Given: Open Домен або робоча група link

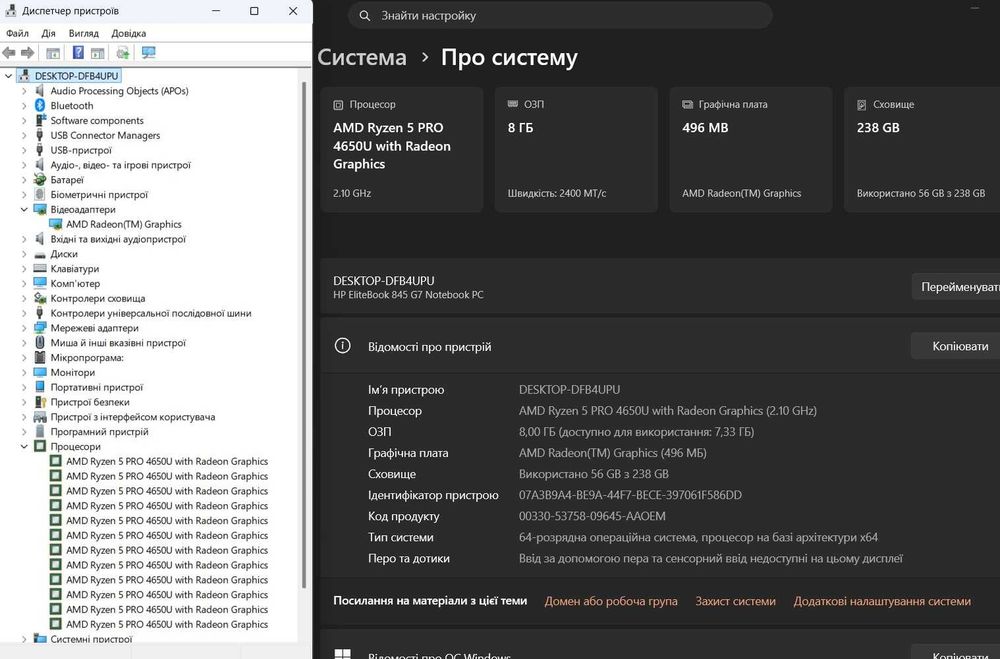Looking at the screenshot, I should pos(611,601).
